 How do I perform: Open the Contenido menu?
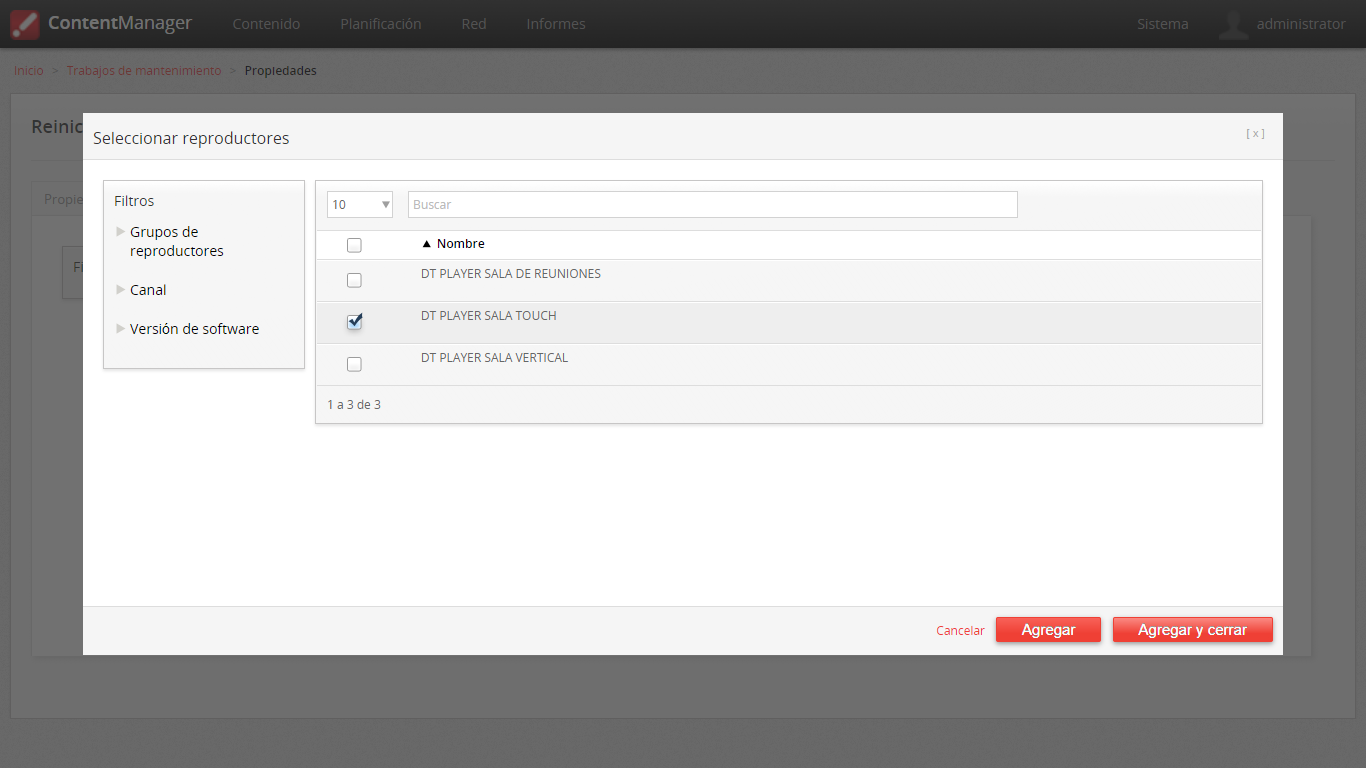(266, 24)
